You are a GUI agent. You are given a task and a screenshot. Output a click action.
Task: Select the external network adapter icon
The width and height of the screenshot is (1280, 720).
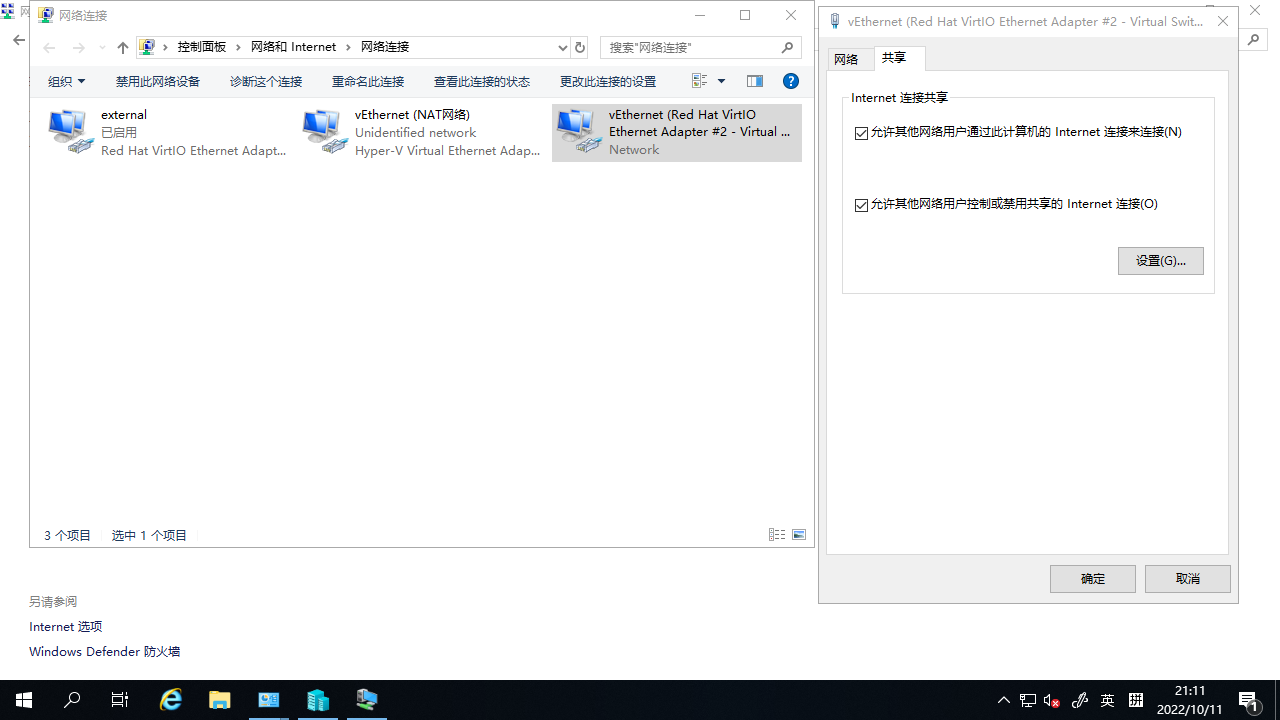pyautogui.click(x=70, y=132)
